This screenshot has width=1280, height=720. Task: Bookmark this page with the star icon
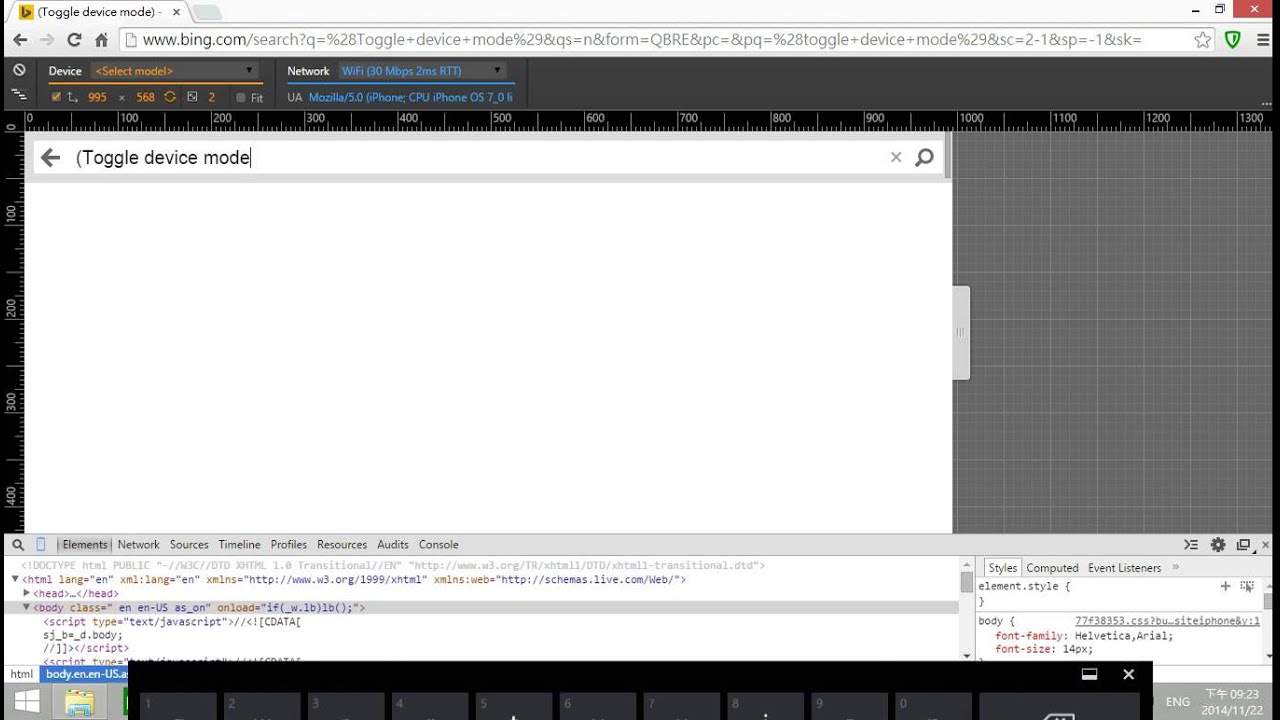[x=1203, y=40]
